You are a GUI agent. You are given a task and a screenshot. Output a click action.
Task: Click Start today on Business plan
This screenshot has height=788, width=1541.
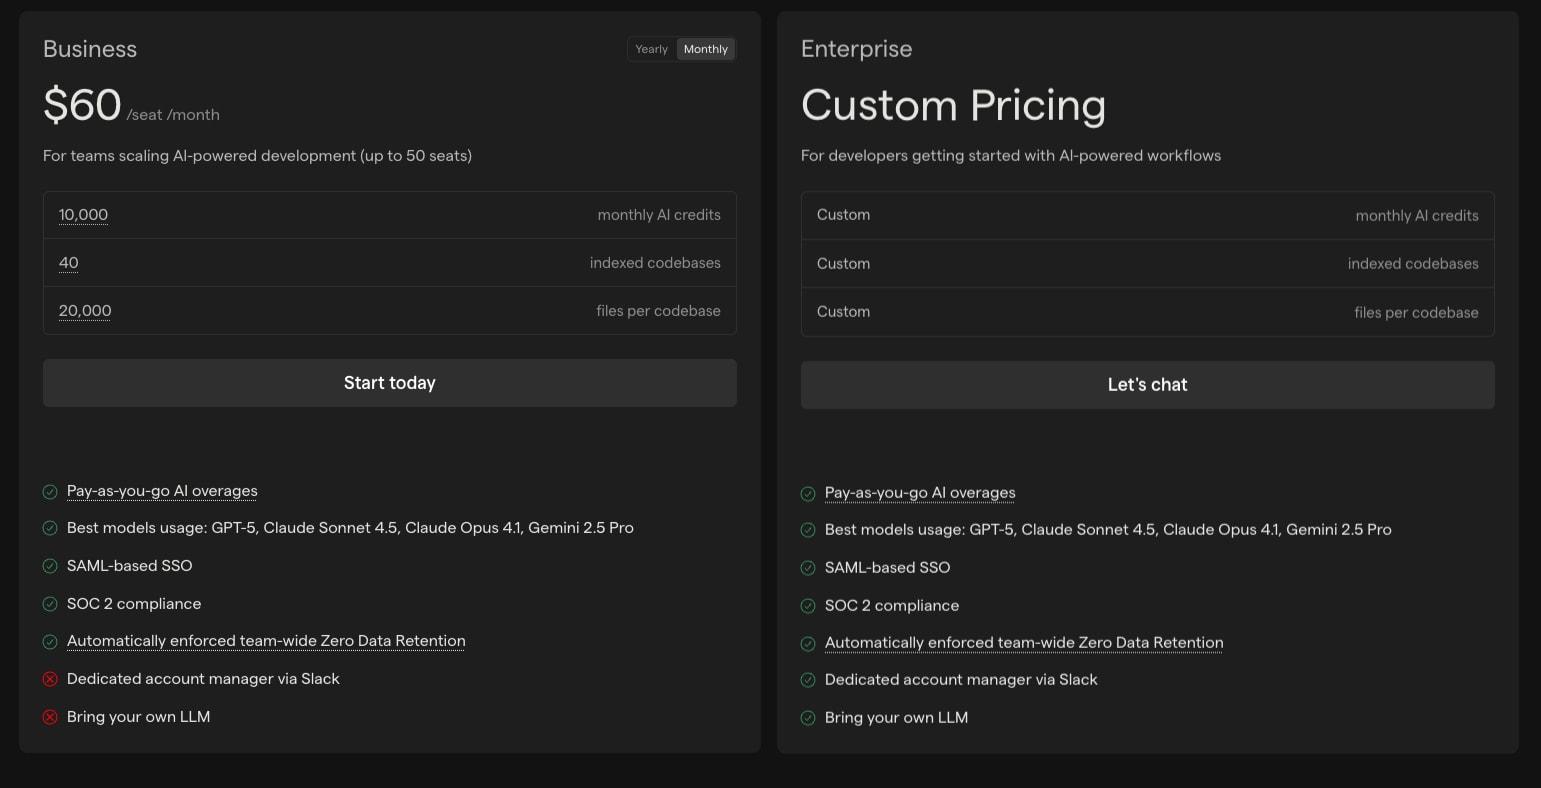tap(390, 383)
